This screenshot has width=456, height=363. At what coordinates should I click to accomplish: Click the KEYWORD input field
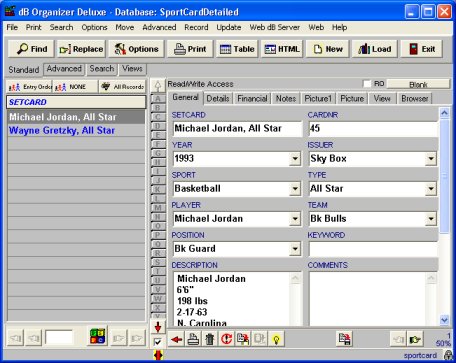point(373,249)
